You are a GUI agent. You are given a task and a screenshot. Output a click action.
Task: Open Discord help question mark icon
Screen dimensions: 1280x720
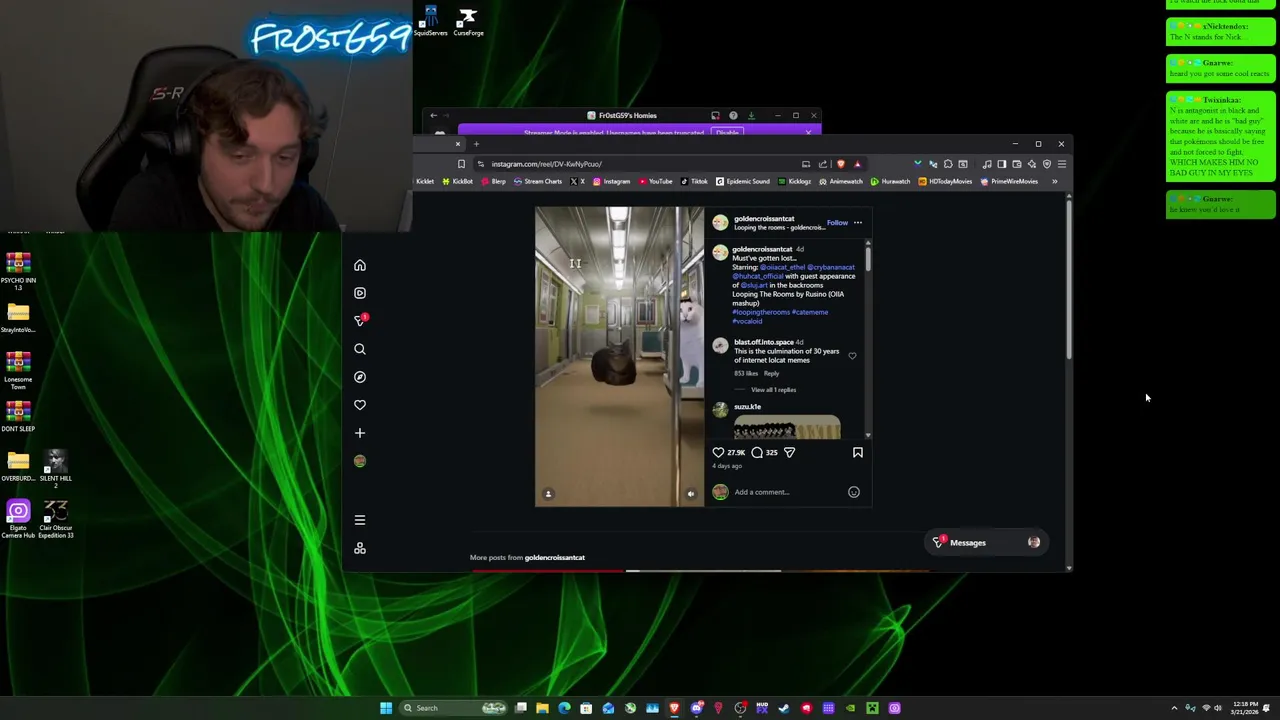[733, 116]
